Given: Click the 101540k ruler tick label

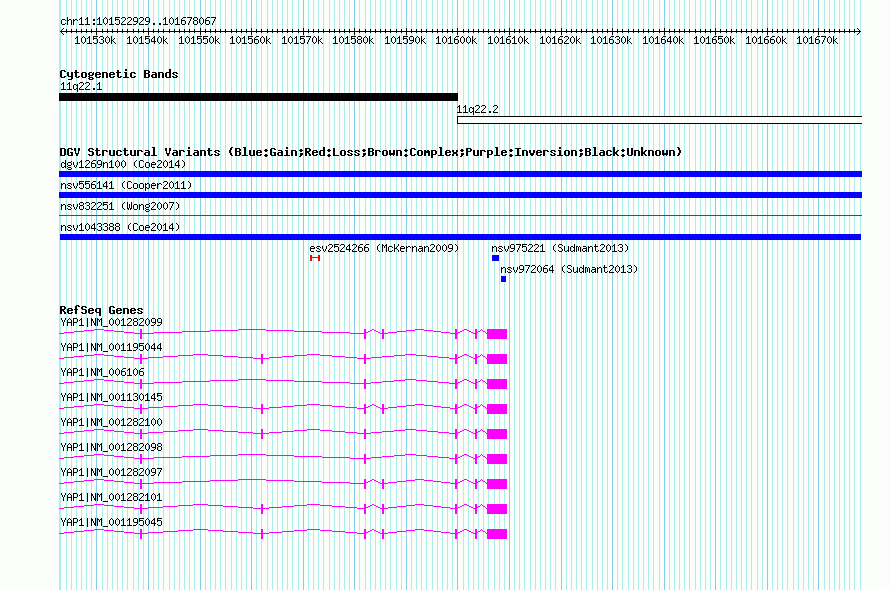Looking at the screenshot, I should [147, 40].
